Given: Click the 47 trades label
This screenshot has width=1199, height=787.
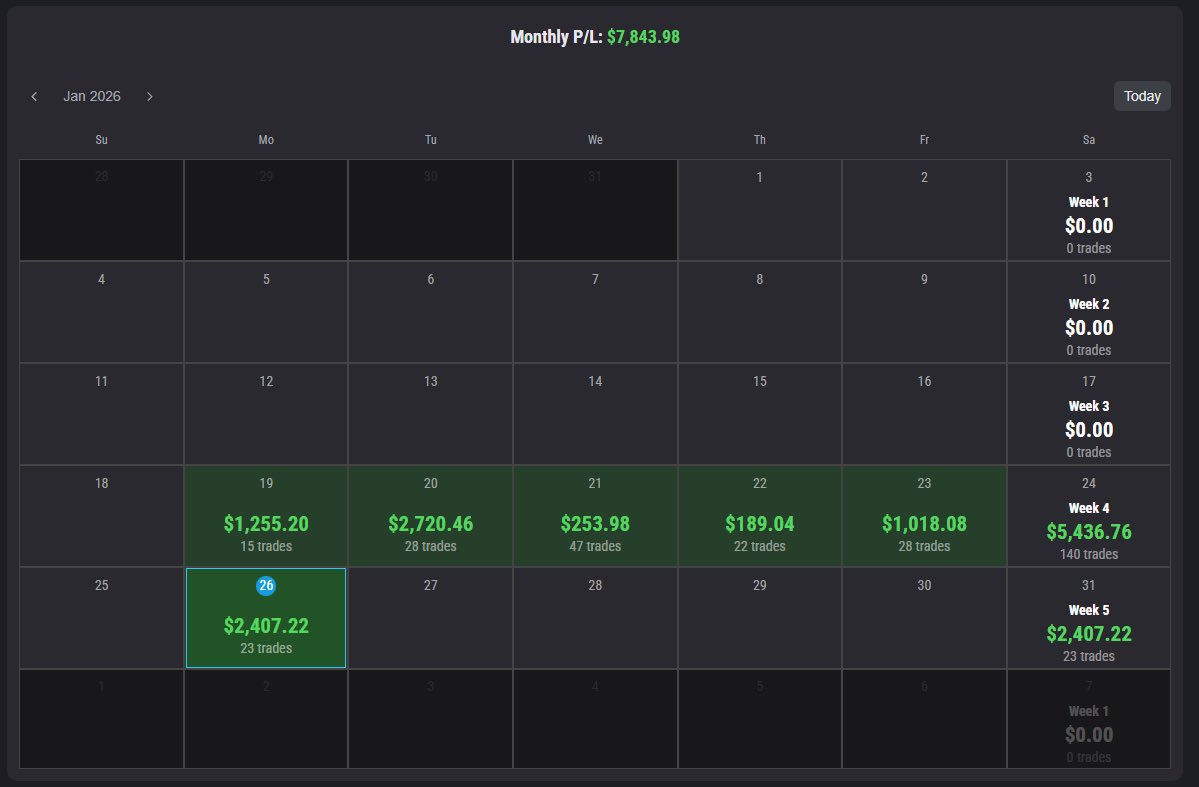Looking at the screenshot, I should (x=595, y=546).
